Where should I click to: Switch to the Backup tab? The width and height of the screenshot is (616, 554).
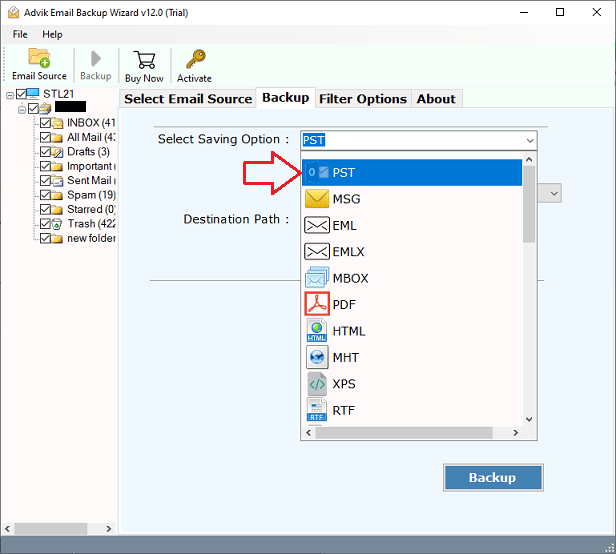point(286,97)
